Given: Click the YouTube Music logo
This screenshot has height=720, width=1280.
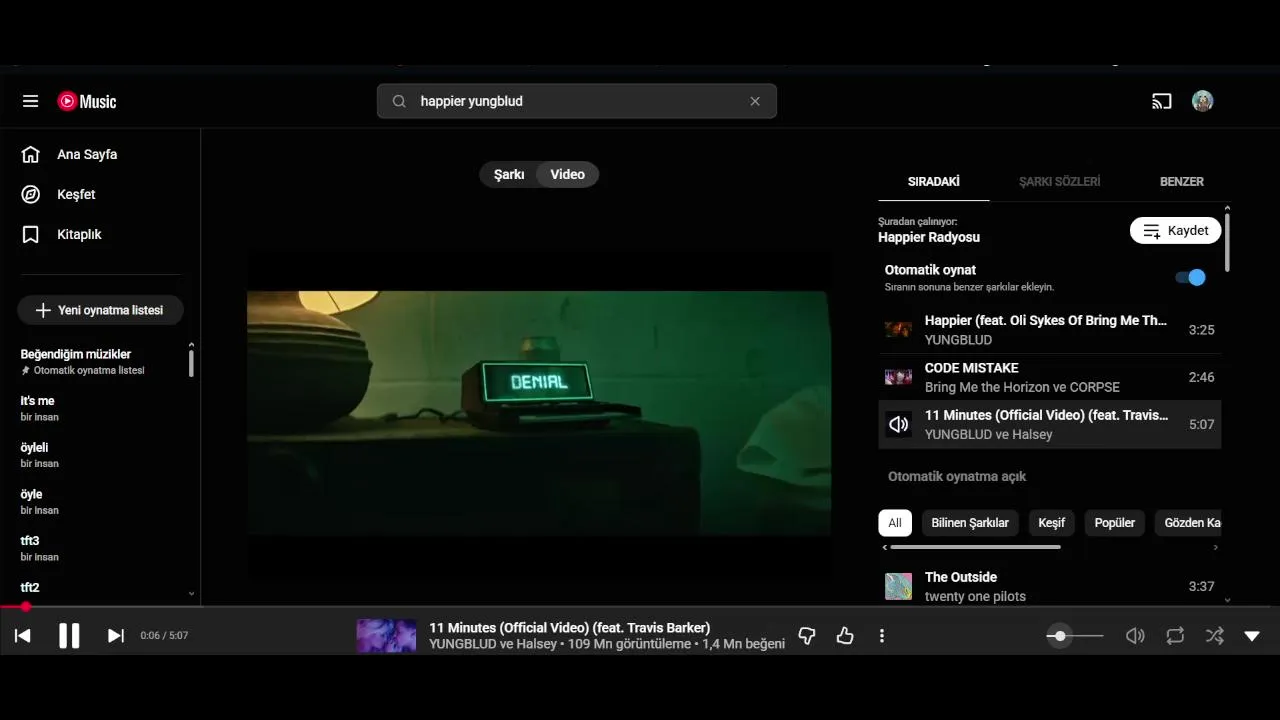Looking at the screenshot, I should pyautogui.click(x=87, y=101).
